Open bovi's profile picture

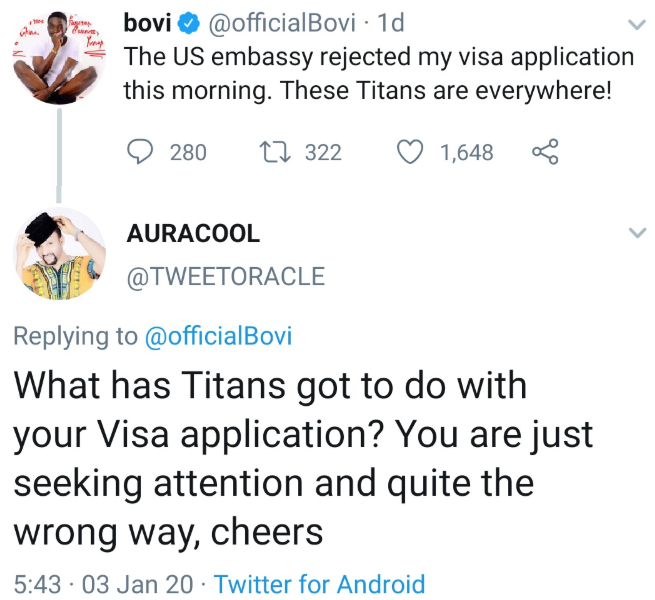(x=58, y=57)
